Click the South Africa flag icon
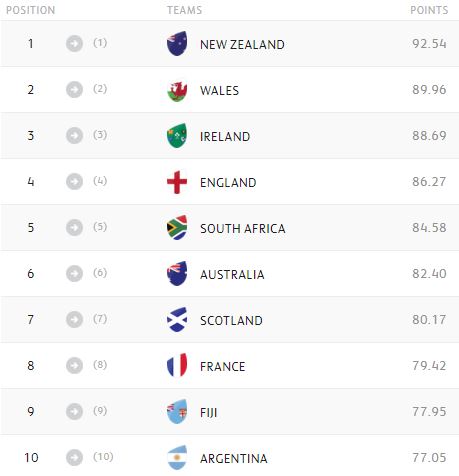The image size is (459, 476). 177,228
